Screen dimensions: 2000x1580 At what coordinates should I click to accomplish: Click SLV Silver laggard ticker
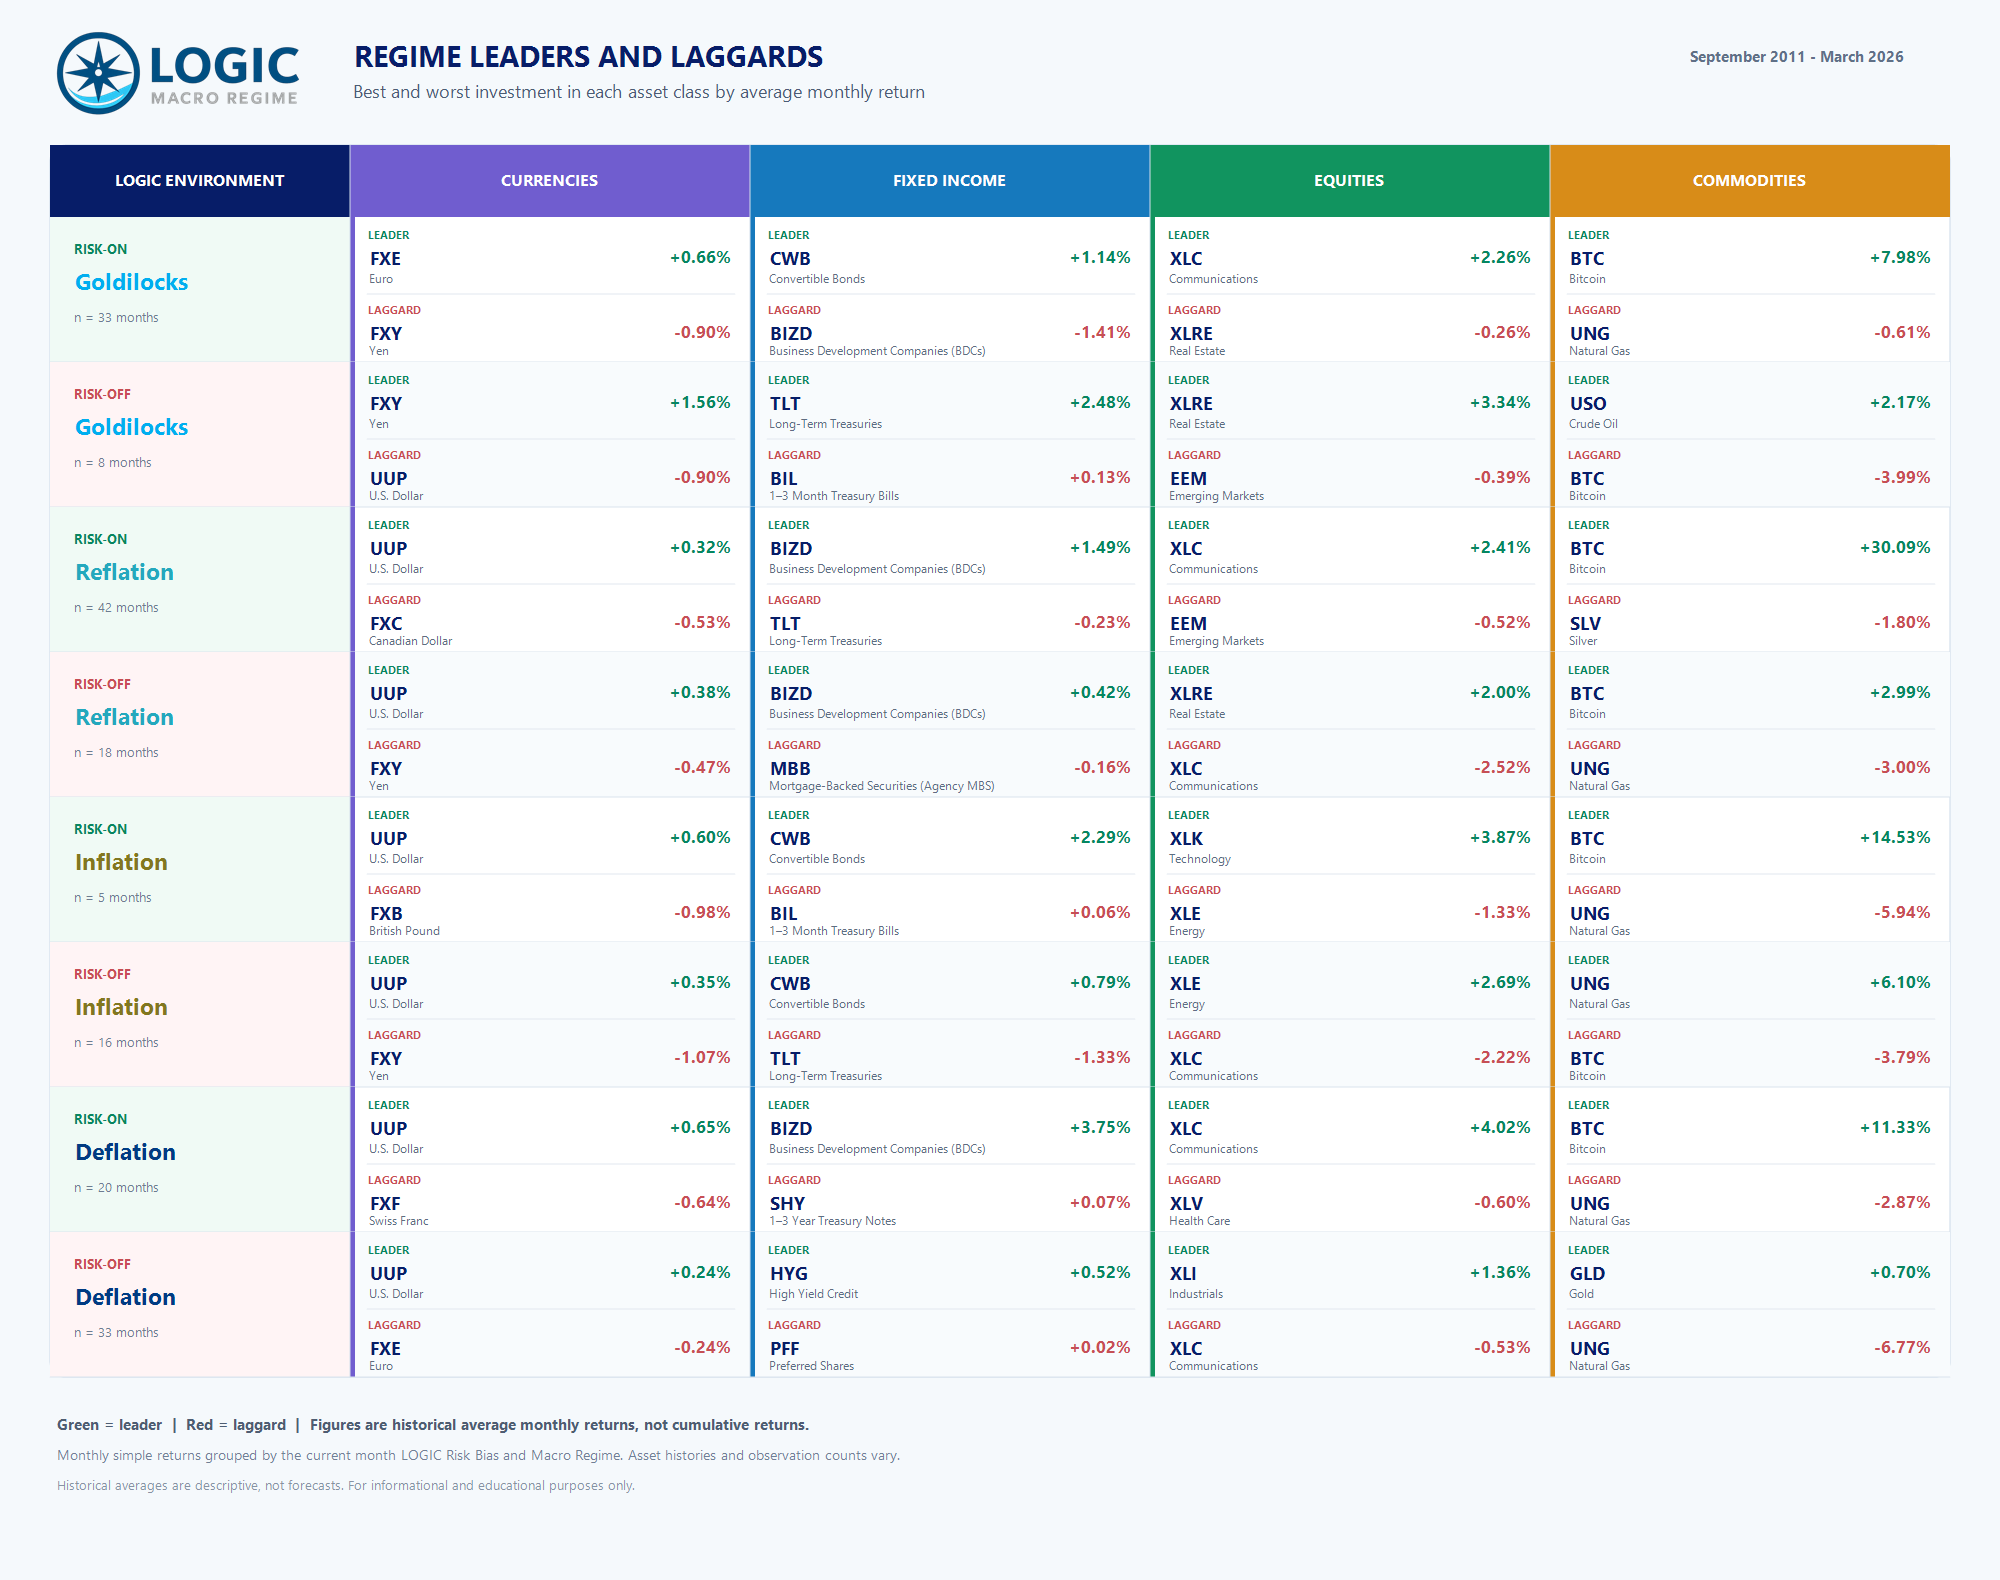1585,623
